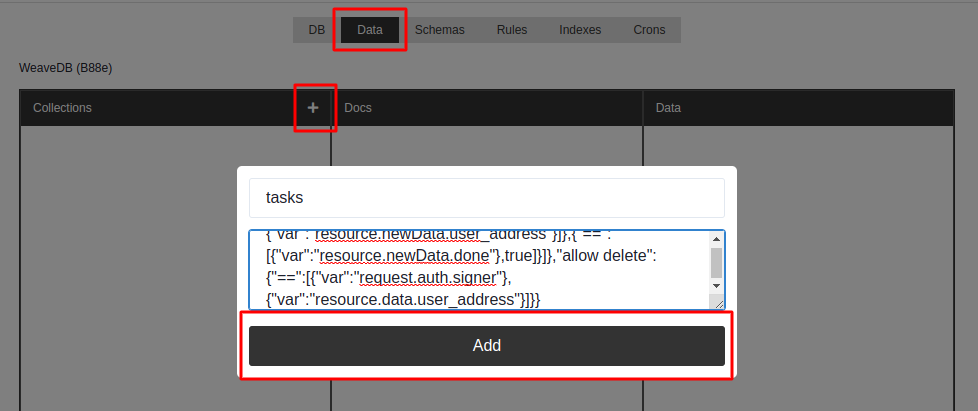Click the Data column header in the table
The width and height of the screenshot is (978, 411).
coord(669,108)
